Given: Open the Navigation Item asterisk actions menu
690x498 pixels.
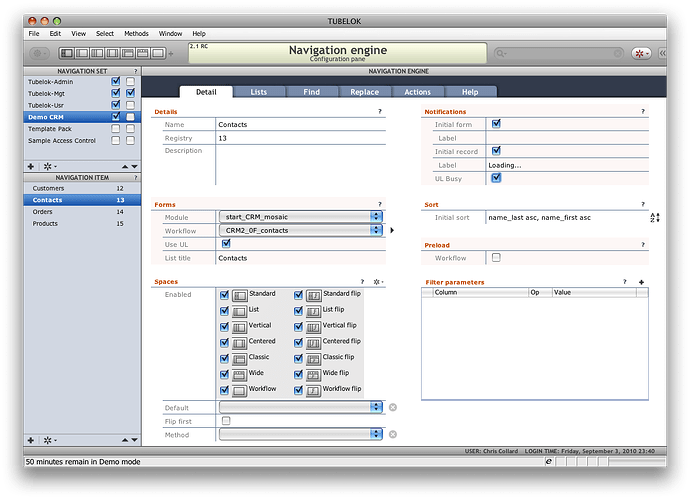Looking at the screenshot, I should (49, 440).
